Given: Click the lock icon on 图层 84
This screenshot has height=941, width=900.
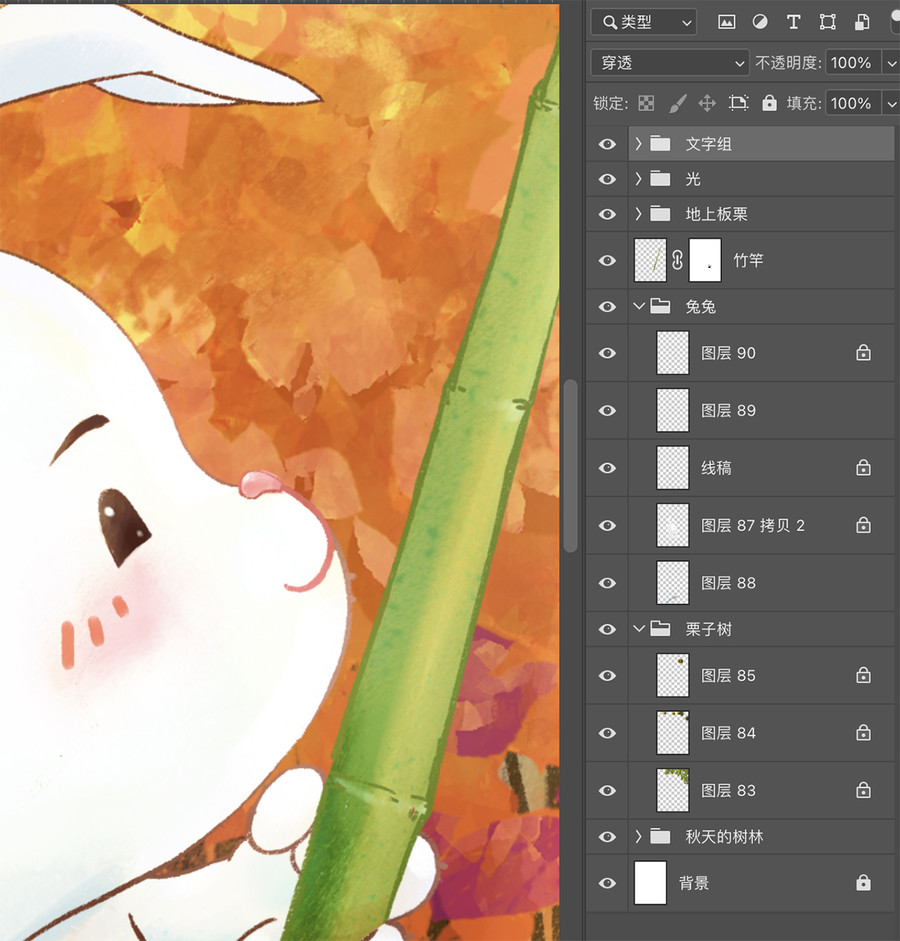Looking at the screenshot, I should click(x=863, y=732).
